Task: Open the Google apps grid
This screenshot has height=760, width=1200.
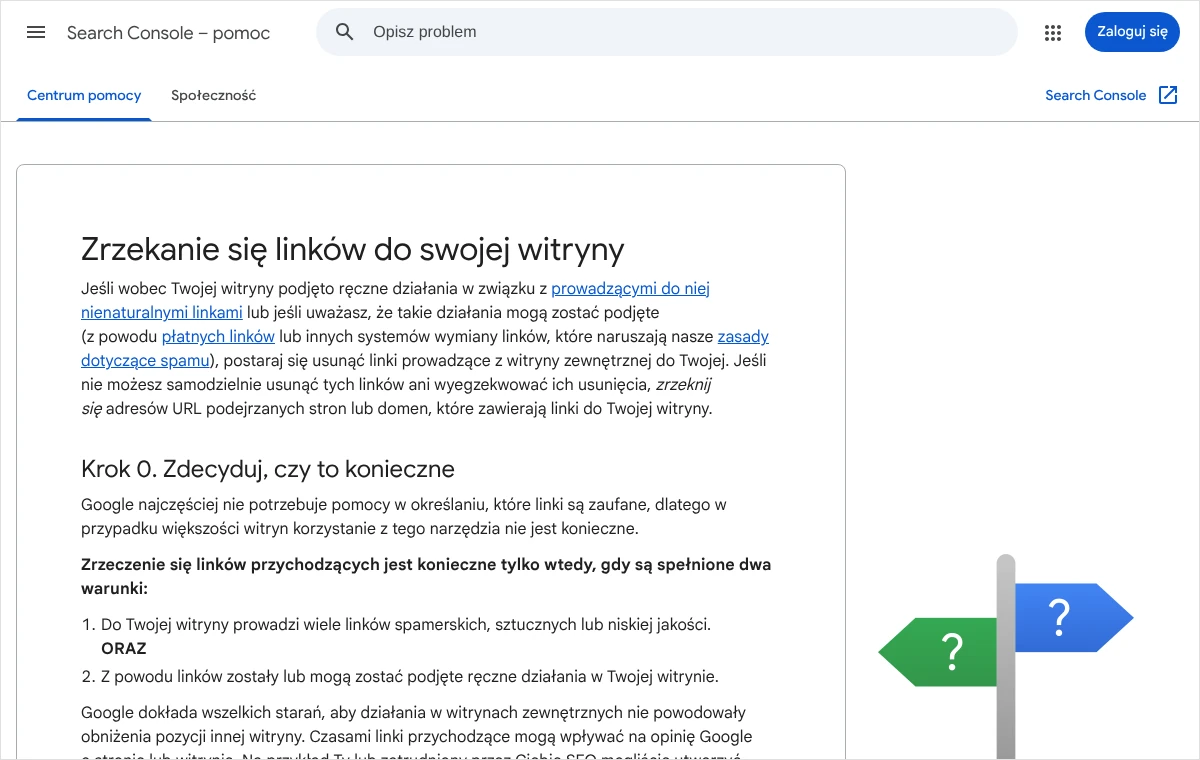Action: pos(1052,32)
